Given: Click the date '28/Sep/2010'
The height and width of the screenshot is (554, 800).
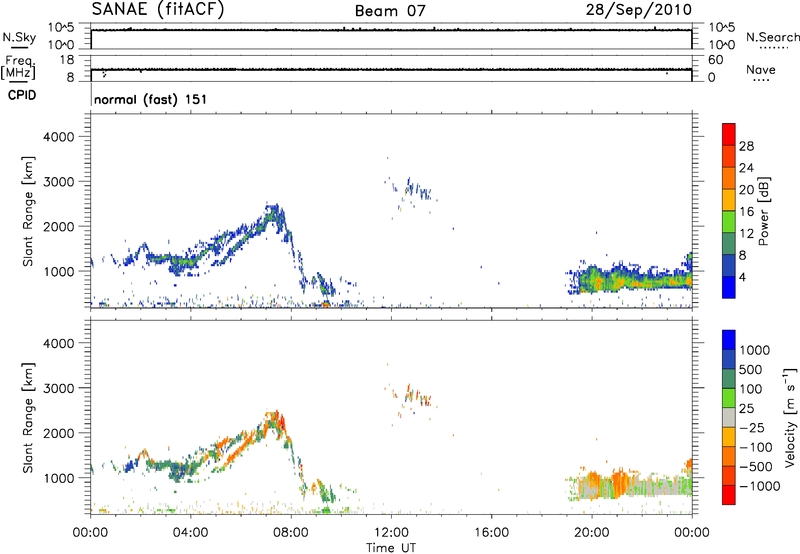Looking at the screenshot, I should 638,10.
